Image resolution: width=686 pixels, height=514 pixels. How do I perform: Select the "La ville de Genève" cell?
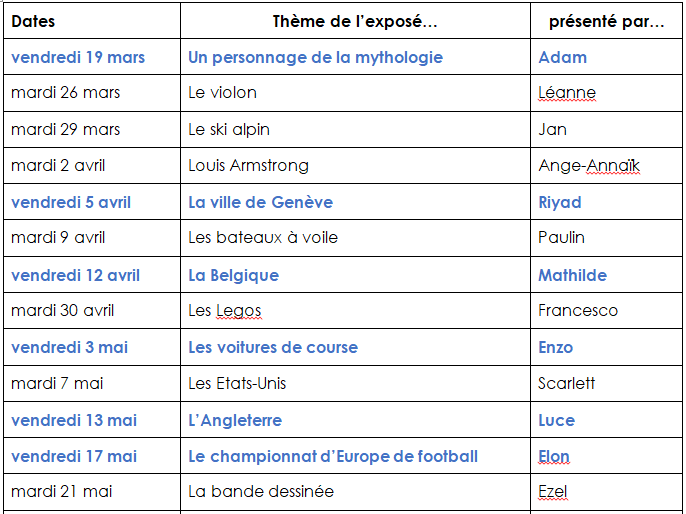pyautogui.click(x=355, y=202)
